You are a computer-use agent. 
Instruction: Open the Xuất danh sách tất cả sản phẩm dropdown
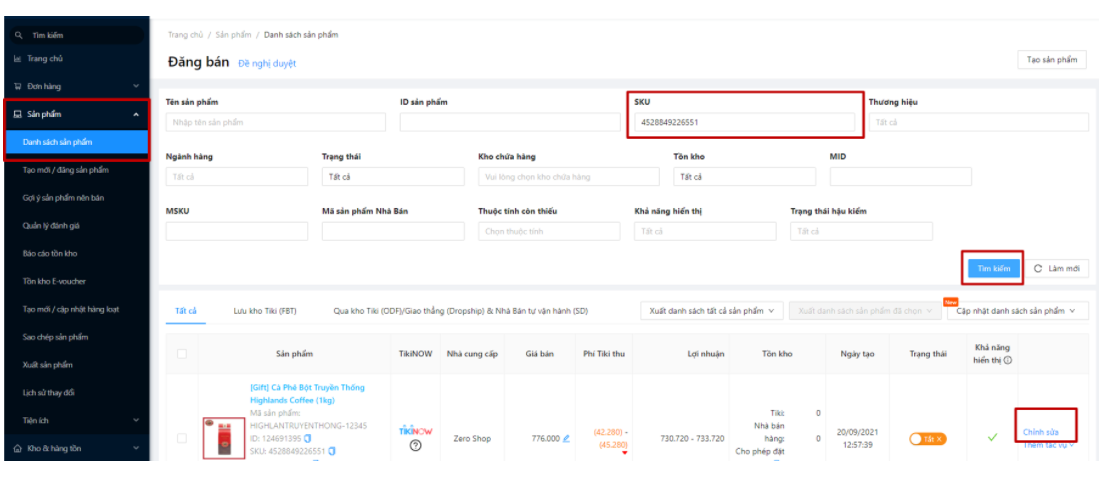pyautogui.click(x=710, y=311)
